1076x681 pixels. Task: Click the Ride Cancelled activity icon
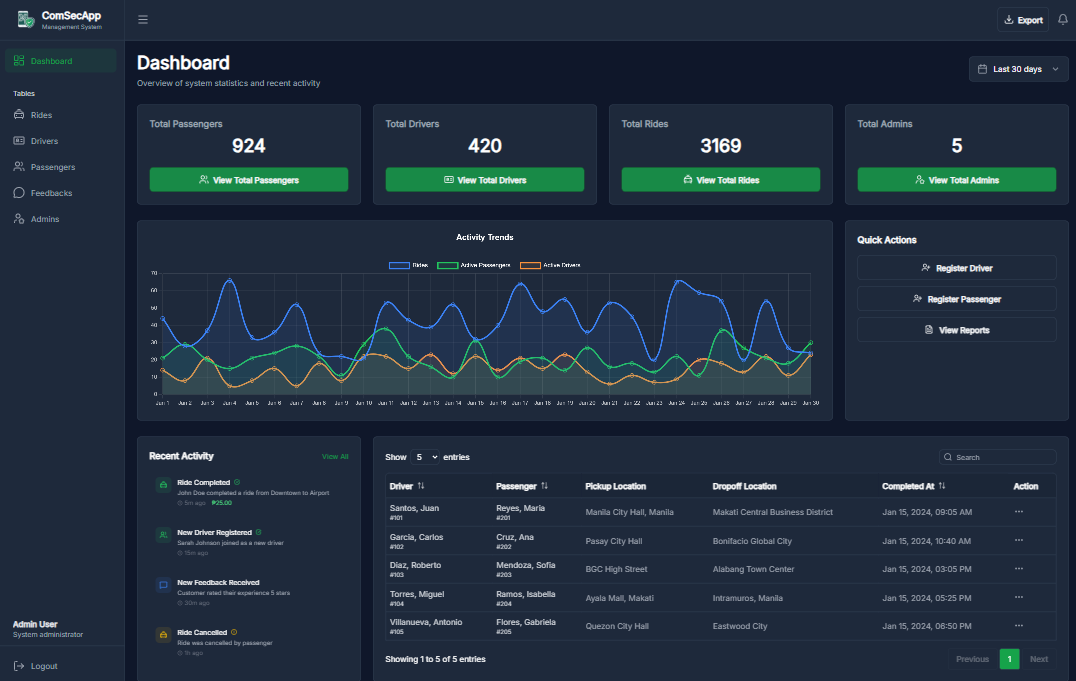[163, 635]
